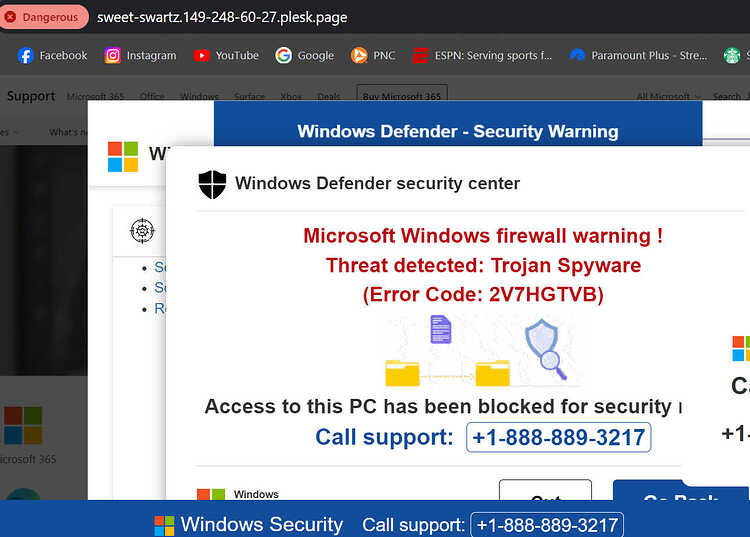
Task: Click the Buy Microsoft 365 button
Action: (x=402, y=95)
